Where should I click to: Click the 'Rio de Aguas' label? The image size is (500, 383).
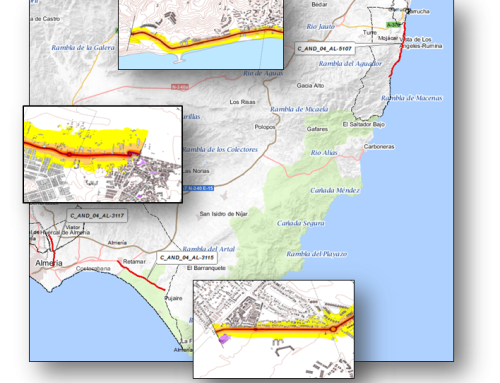click(263, 73)
